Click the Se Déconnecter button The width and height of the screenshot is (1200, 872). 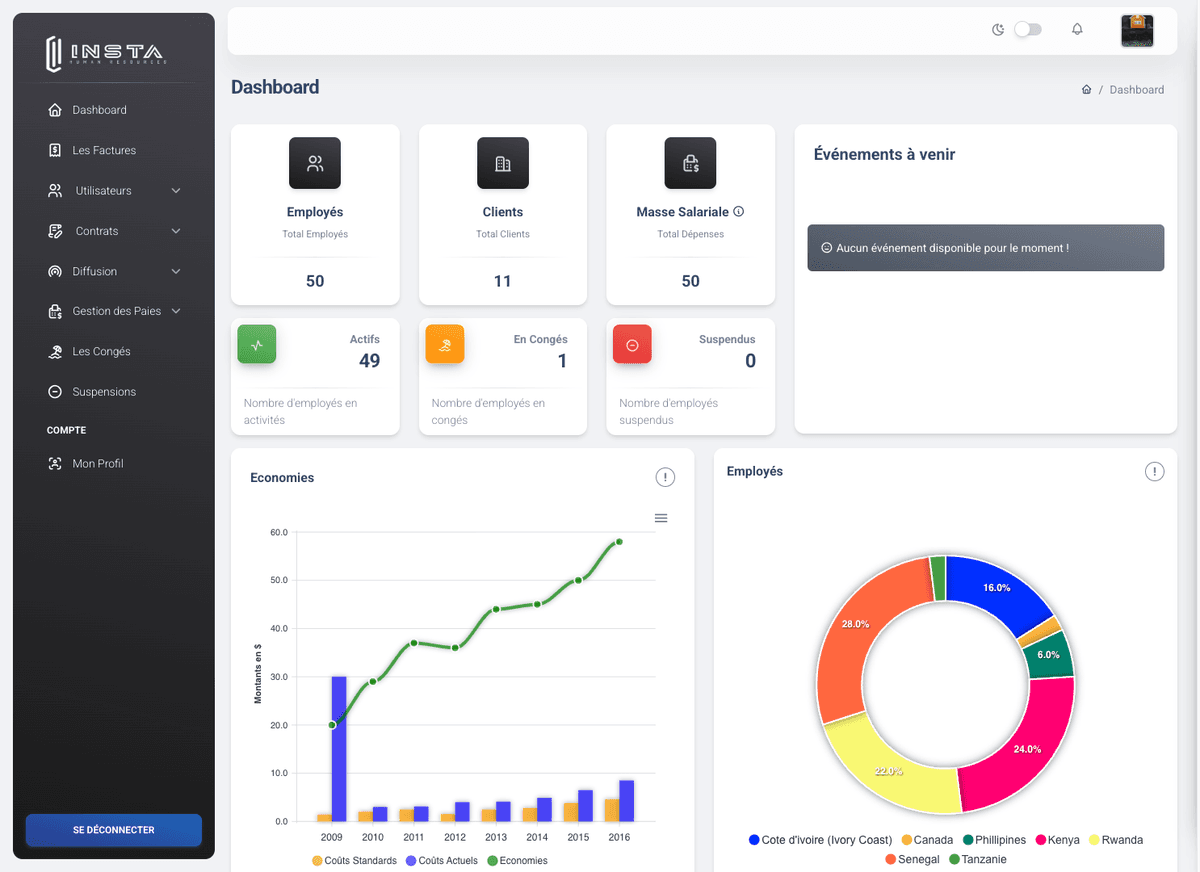pyautogui.click(x=114, y=830)
